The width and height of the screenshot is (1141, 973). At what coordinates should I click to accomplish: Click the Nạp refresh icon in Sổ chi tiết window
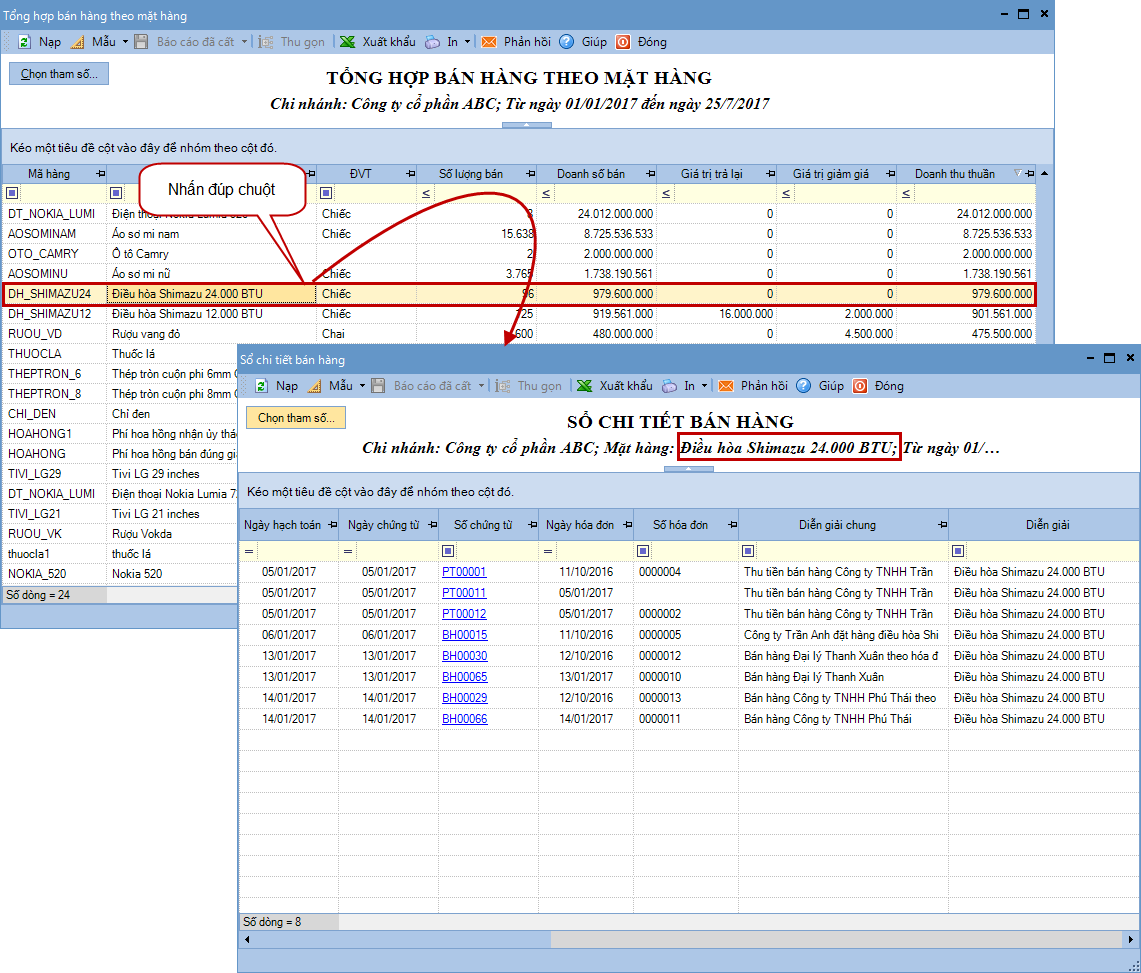click(261, 386)
